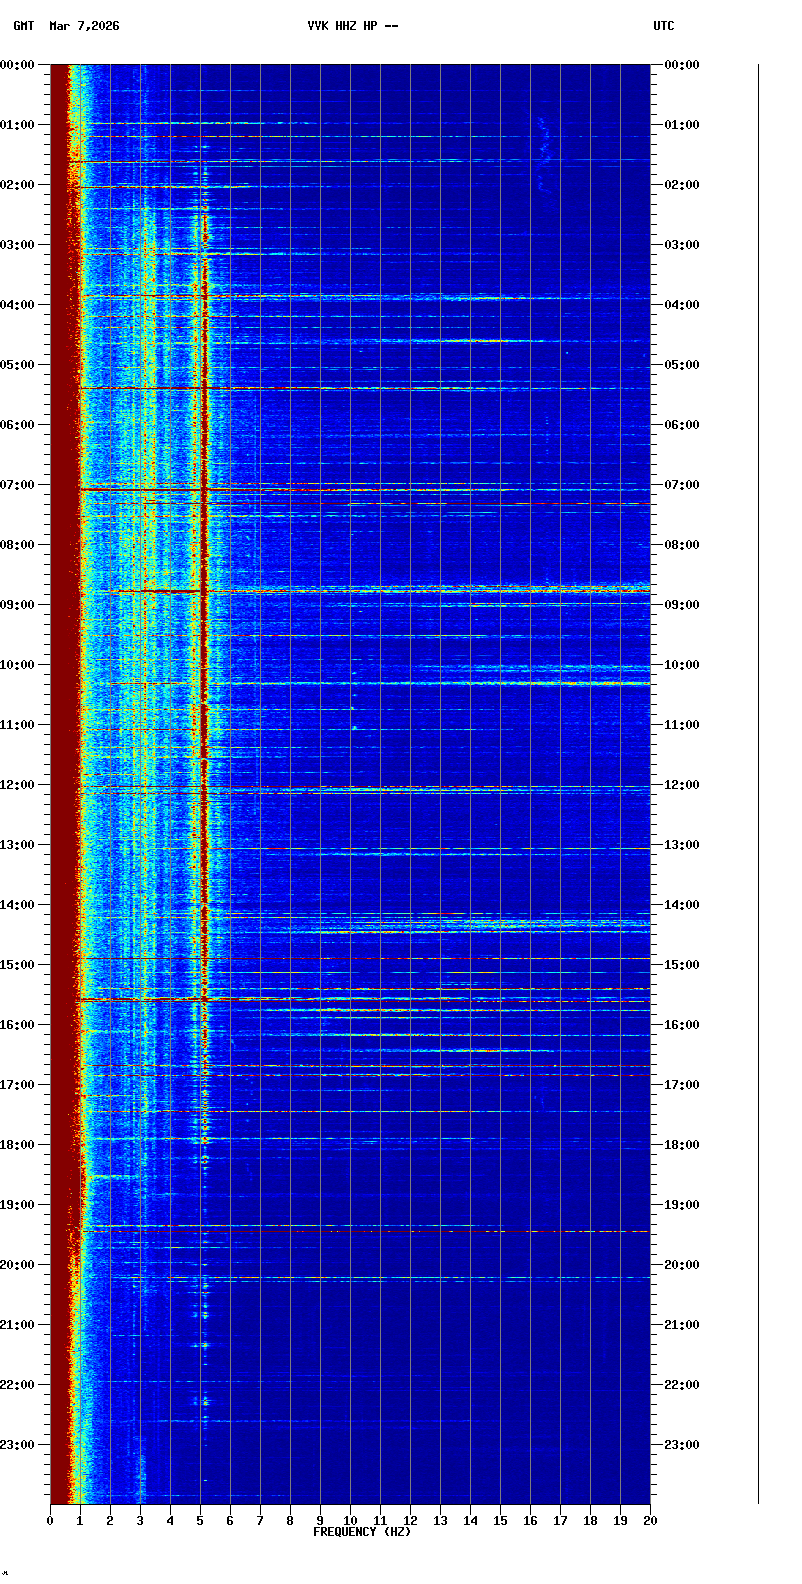Click the 06:00 time label on right axis
The height and width of the screenshot is (1584, 802).
681,425
